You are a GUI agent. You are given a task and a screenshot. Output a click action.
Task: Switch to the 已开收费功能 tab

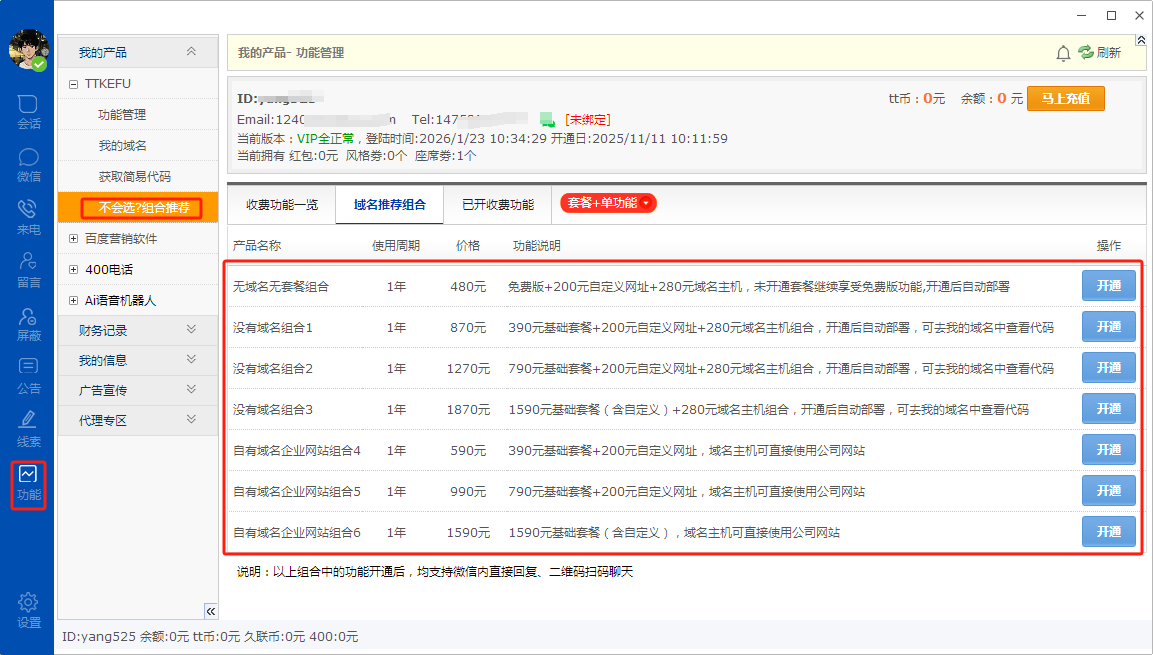click(497, 205)
